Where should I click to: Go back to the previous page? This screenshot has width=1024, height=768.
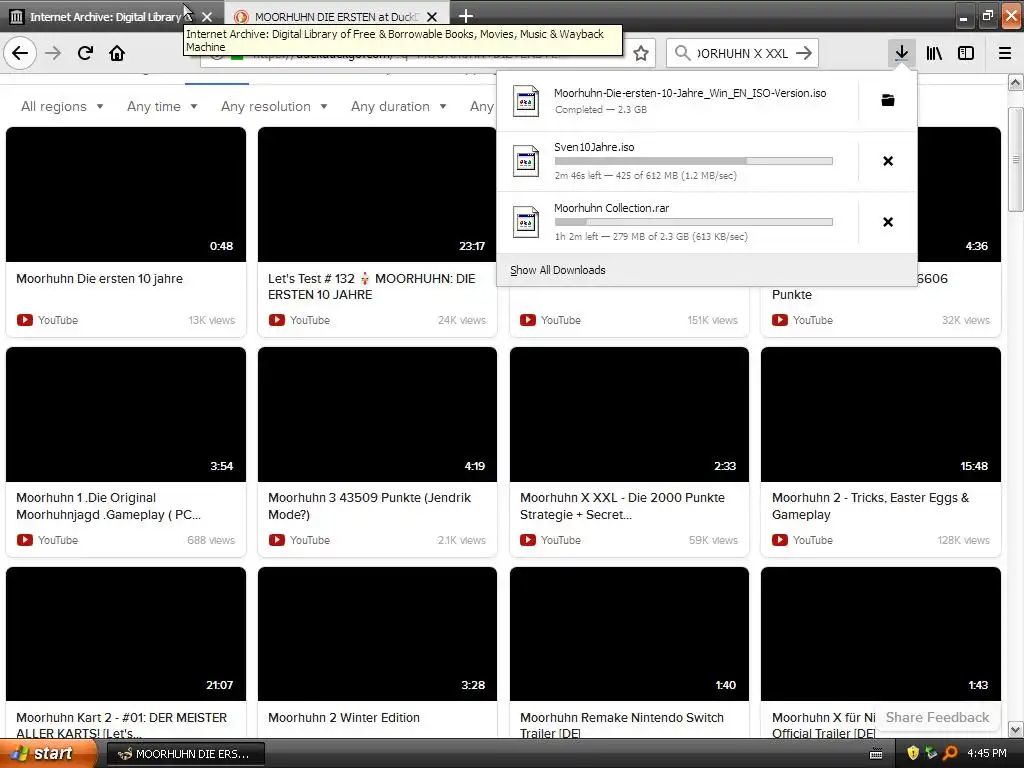click(20, 53)
